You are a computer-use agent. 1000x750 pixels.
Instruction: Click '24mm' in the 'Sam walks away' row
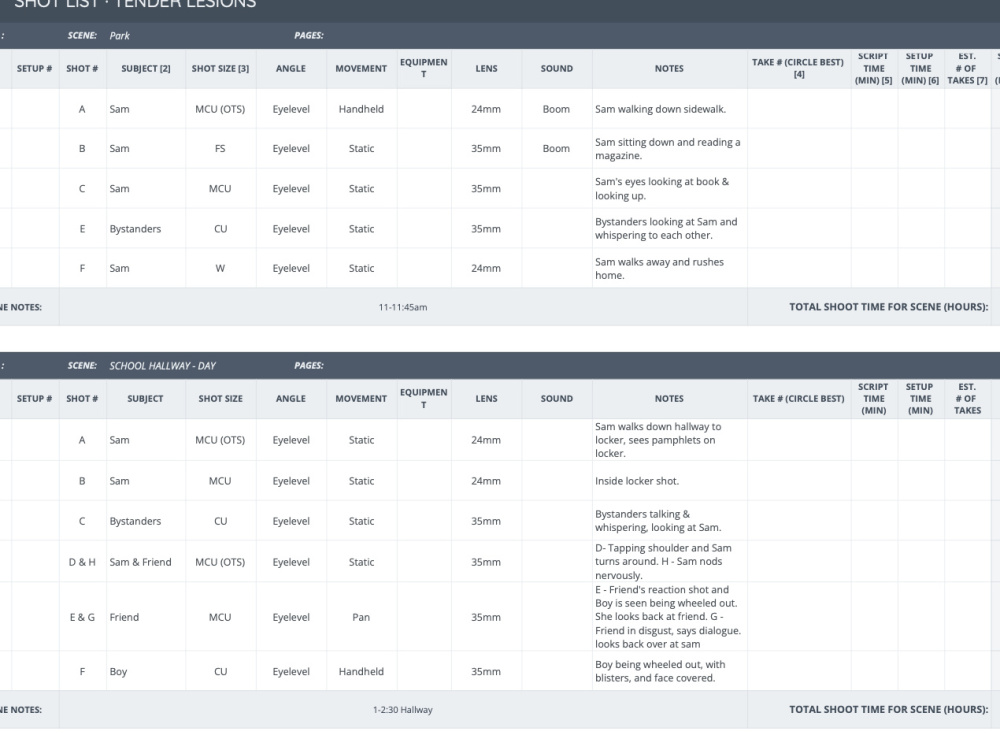[x=486, y=268]
